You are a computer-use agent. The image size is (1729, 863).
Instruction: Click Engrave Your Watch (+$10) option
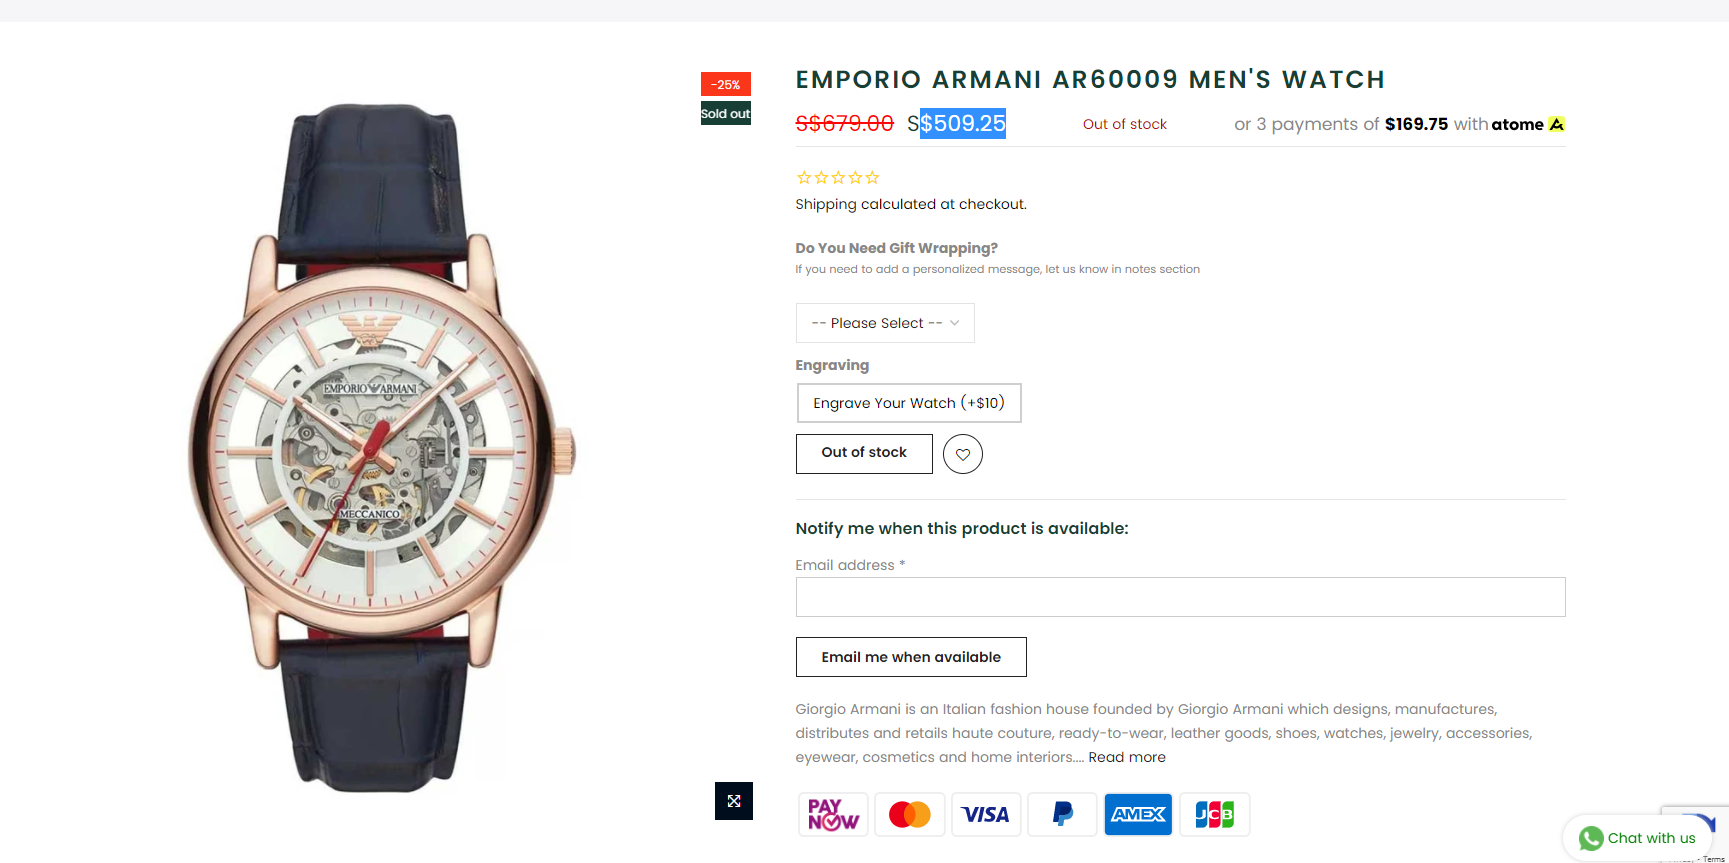[908, 403]
